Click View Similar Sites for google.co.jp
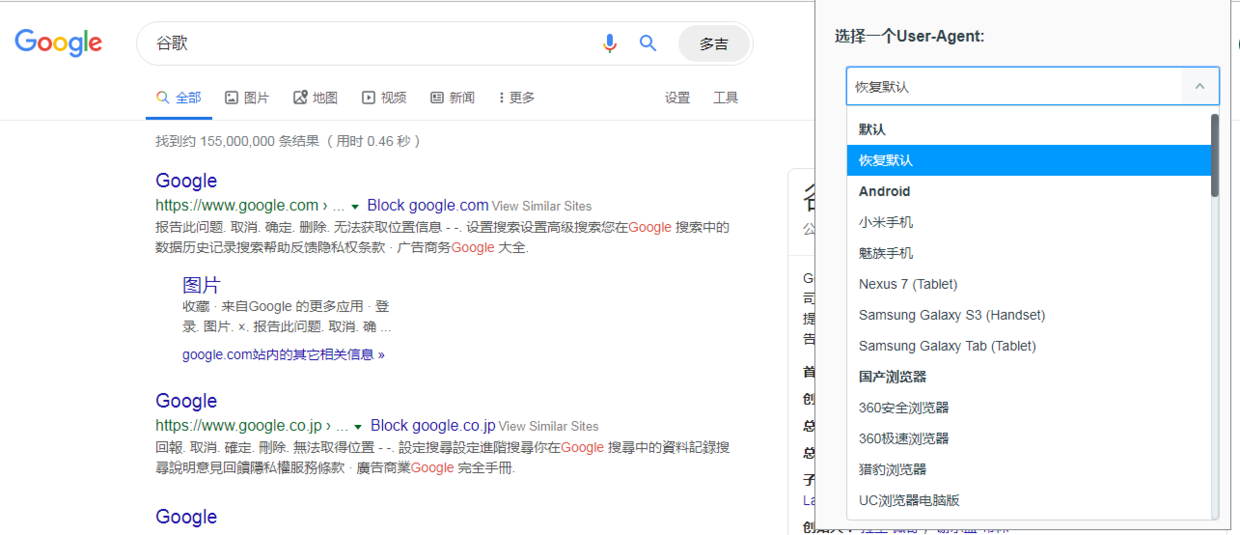This screenshot has width=1240, height=535. pos(549,426)
